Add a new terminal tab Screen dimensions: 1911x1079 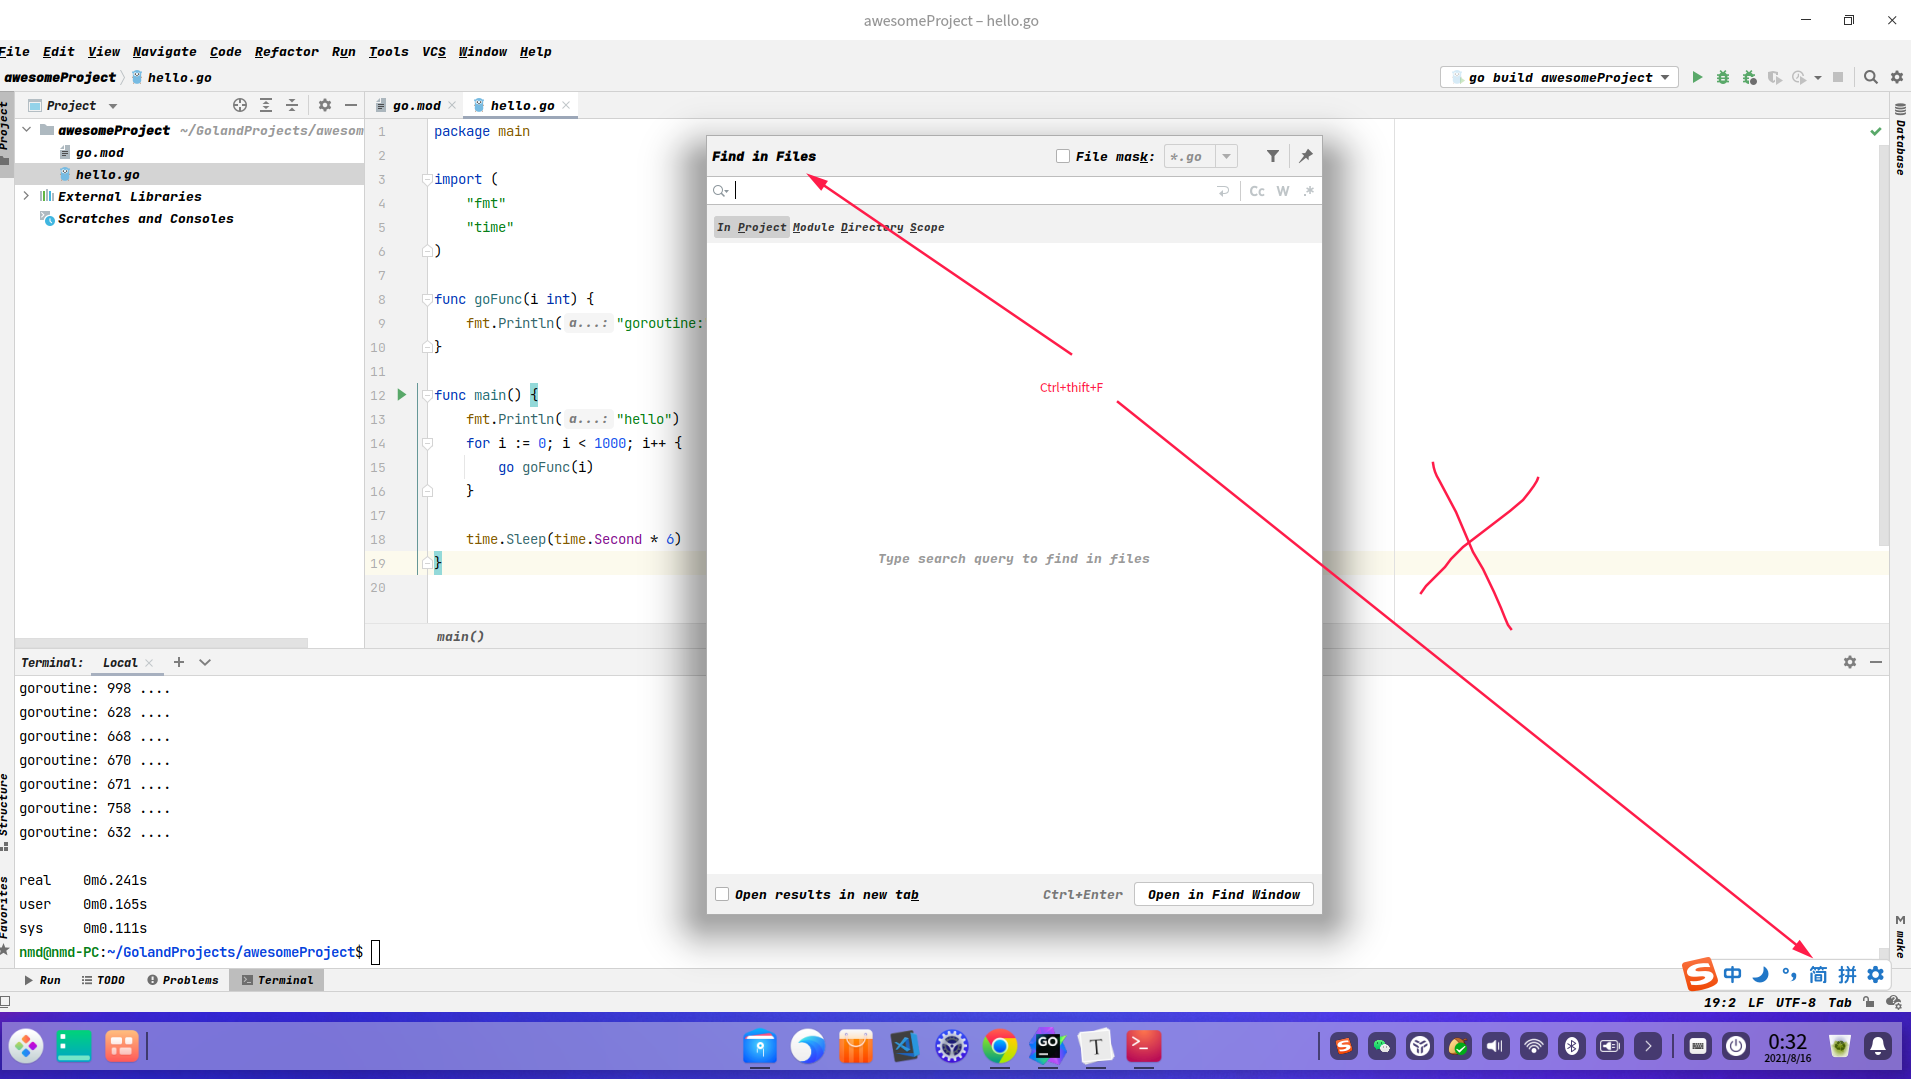(x=179, y=662)
